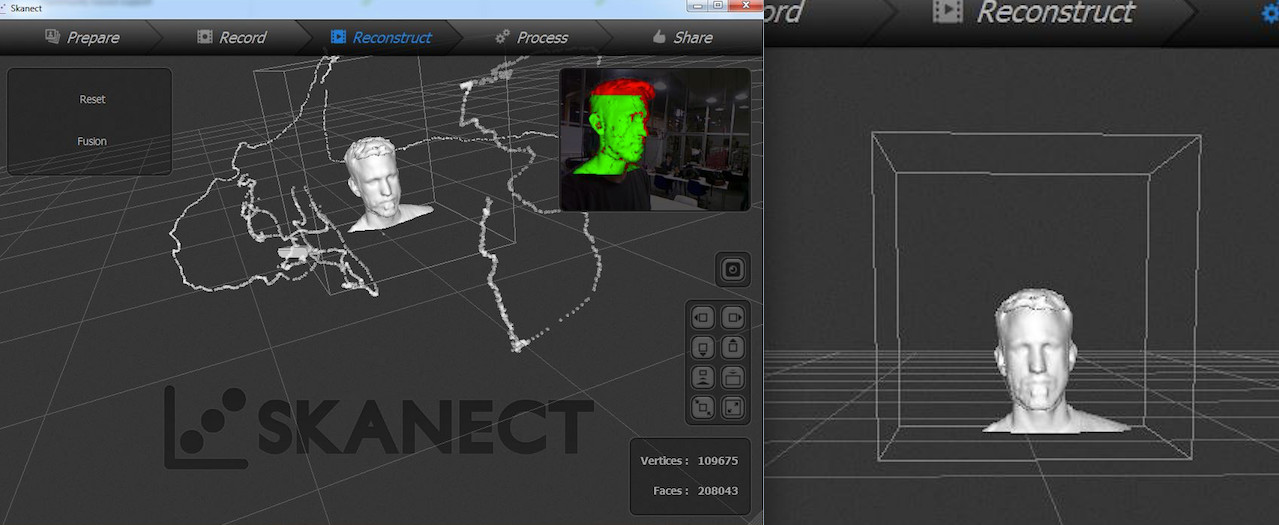
Task: Click the fit-to-bounding-box view icon
Action: tap(703, 407)
